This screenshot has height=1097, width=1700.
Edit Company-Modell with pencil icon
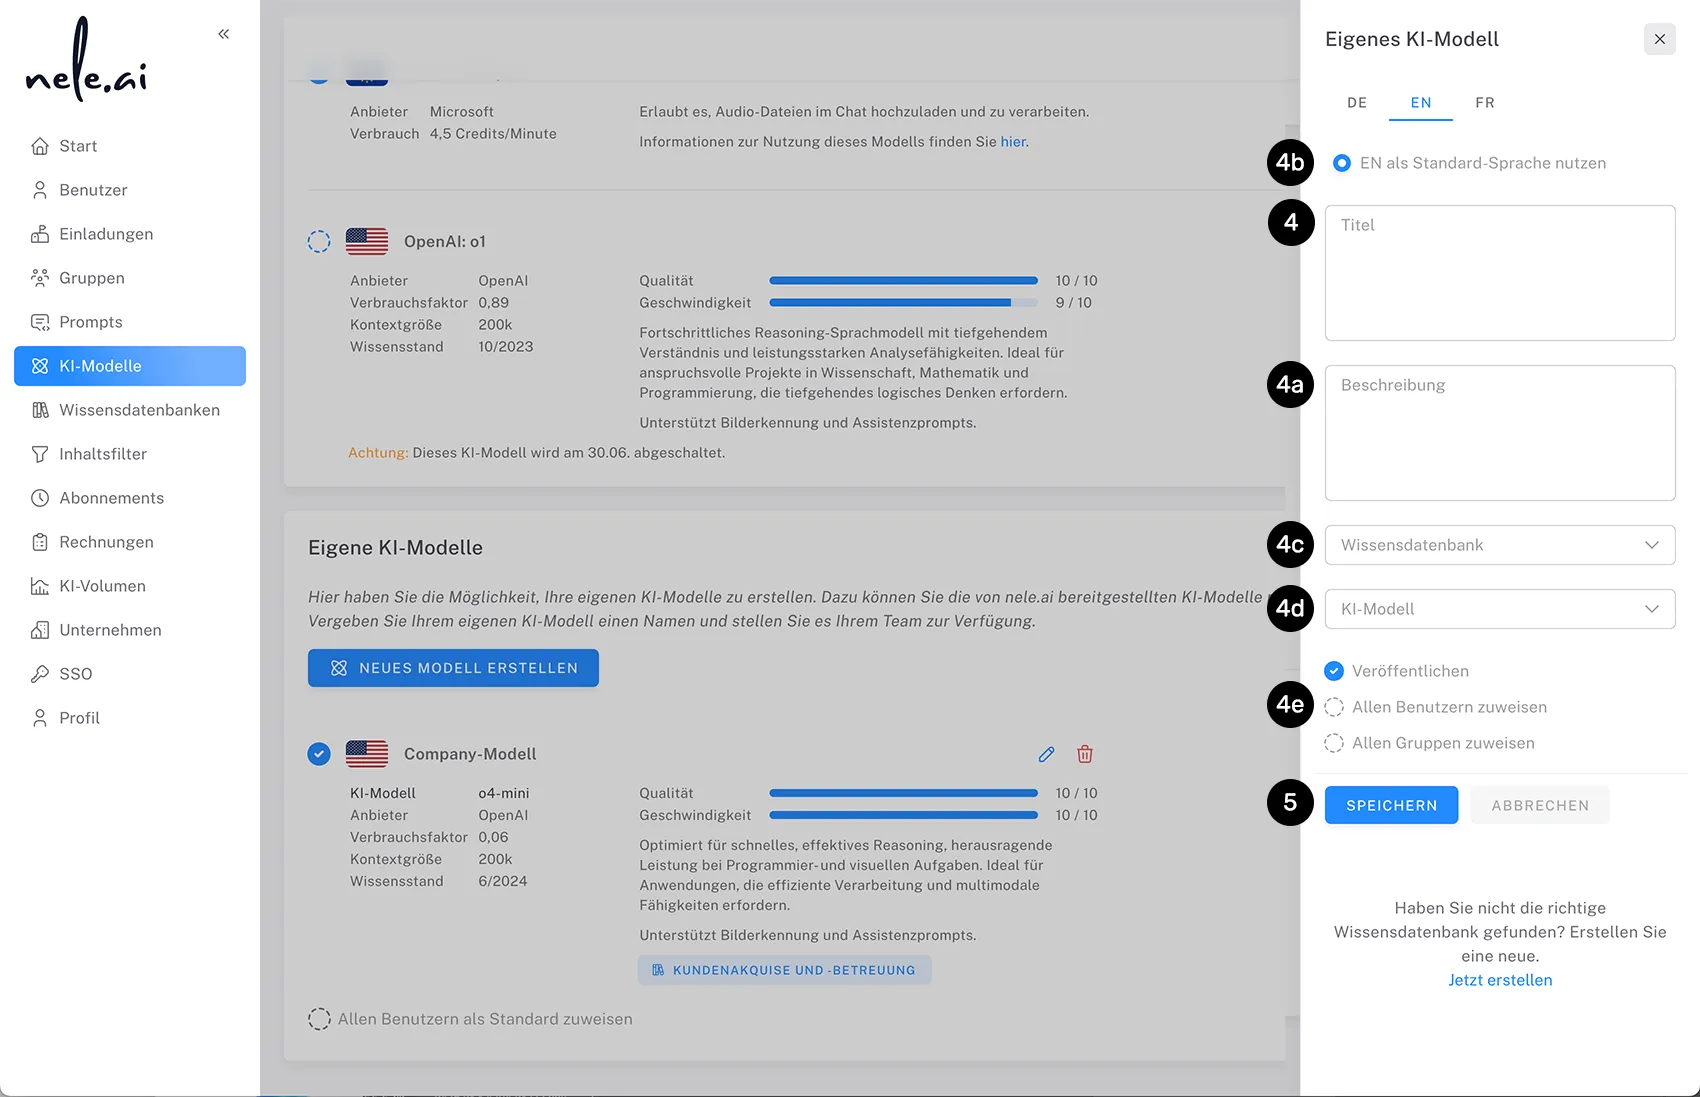[1046, 754]
